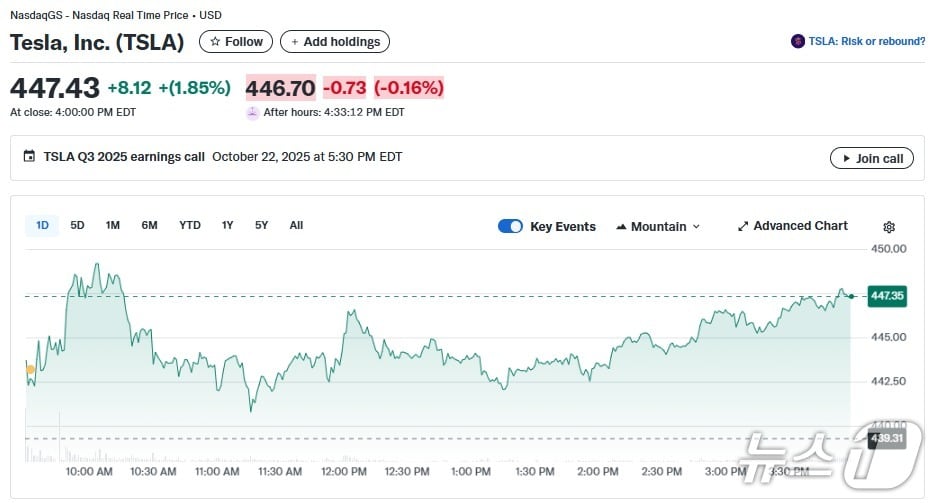Click the after-hours moon icon
This screenshot has width=936, height=503.
click(x=252, y=112)
